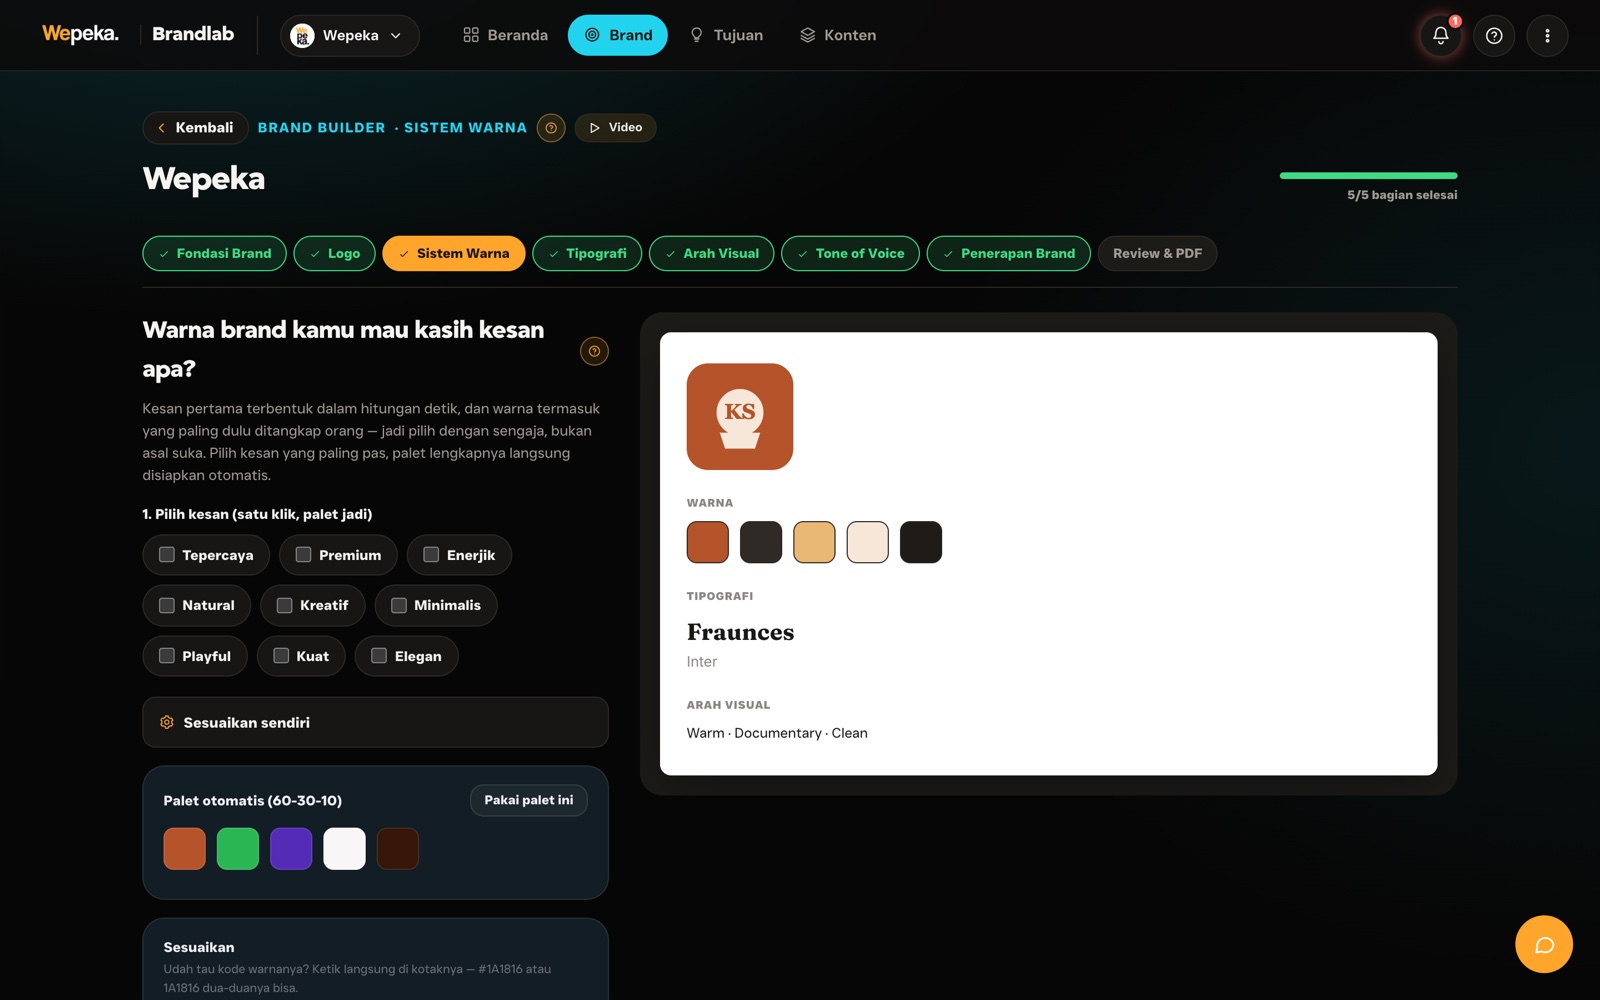This screenshot has height=1000, width=1600.
Task: Select the green swatch in Palet otomatis
Action: click(x=238, y=849)
